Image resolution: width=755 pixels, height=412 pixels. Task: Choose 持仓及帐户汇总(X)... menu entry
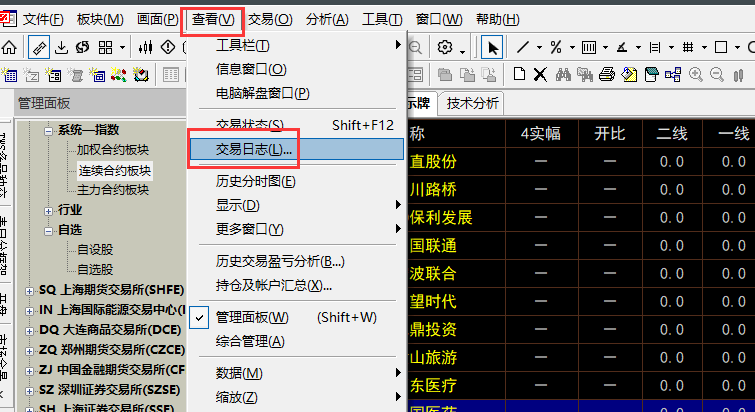(x=297, y=286)
